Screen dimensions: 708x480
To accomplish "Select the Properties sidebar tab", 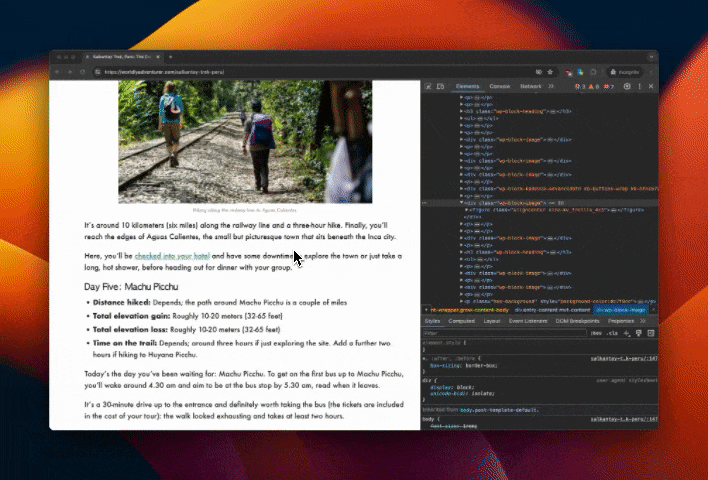I will (x=621, y=321).
